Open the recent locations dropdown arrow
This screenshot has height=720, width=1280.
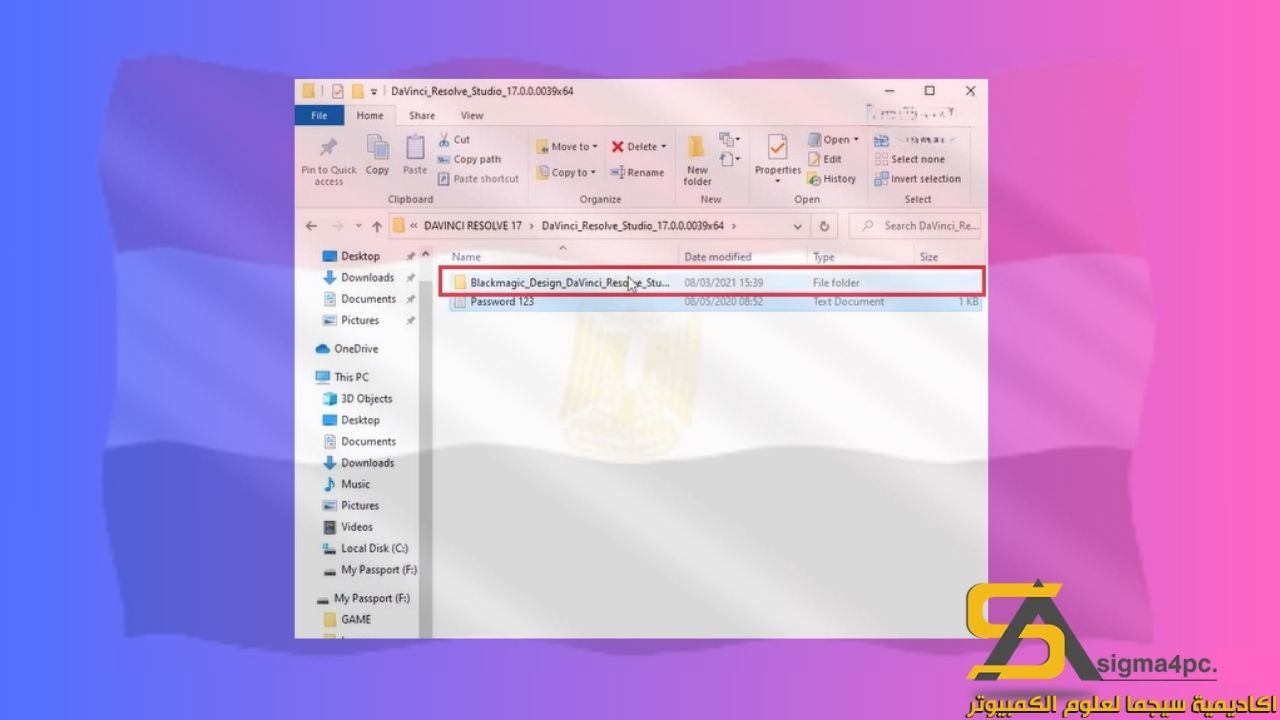pos(358,226)
